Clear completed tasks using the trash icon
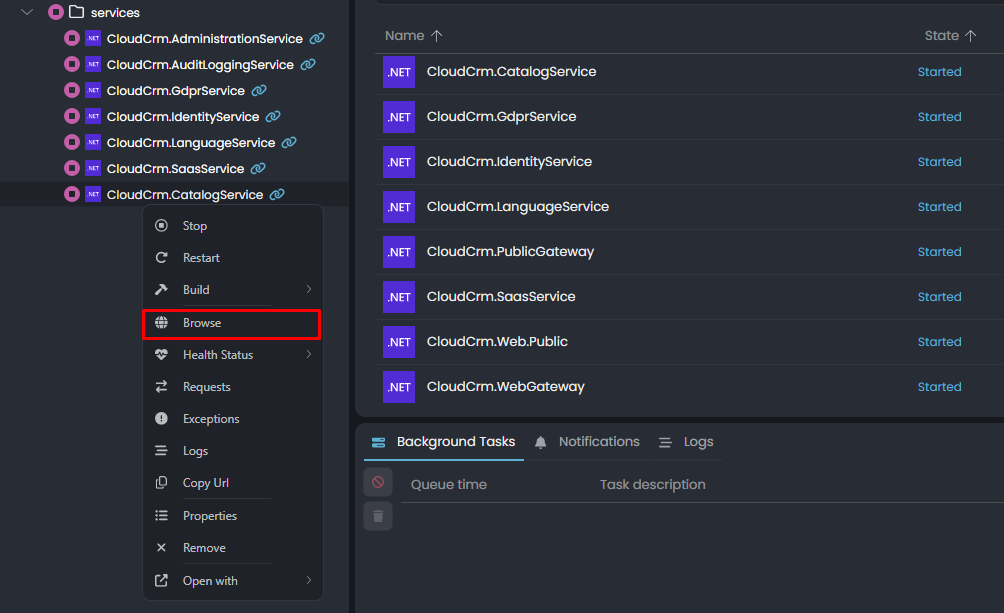Image resolution: width=1004 pixels, height=613 pixels. 378,516
